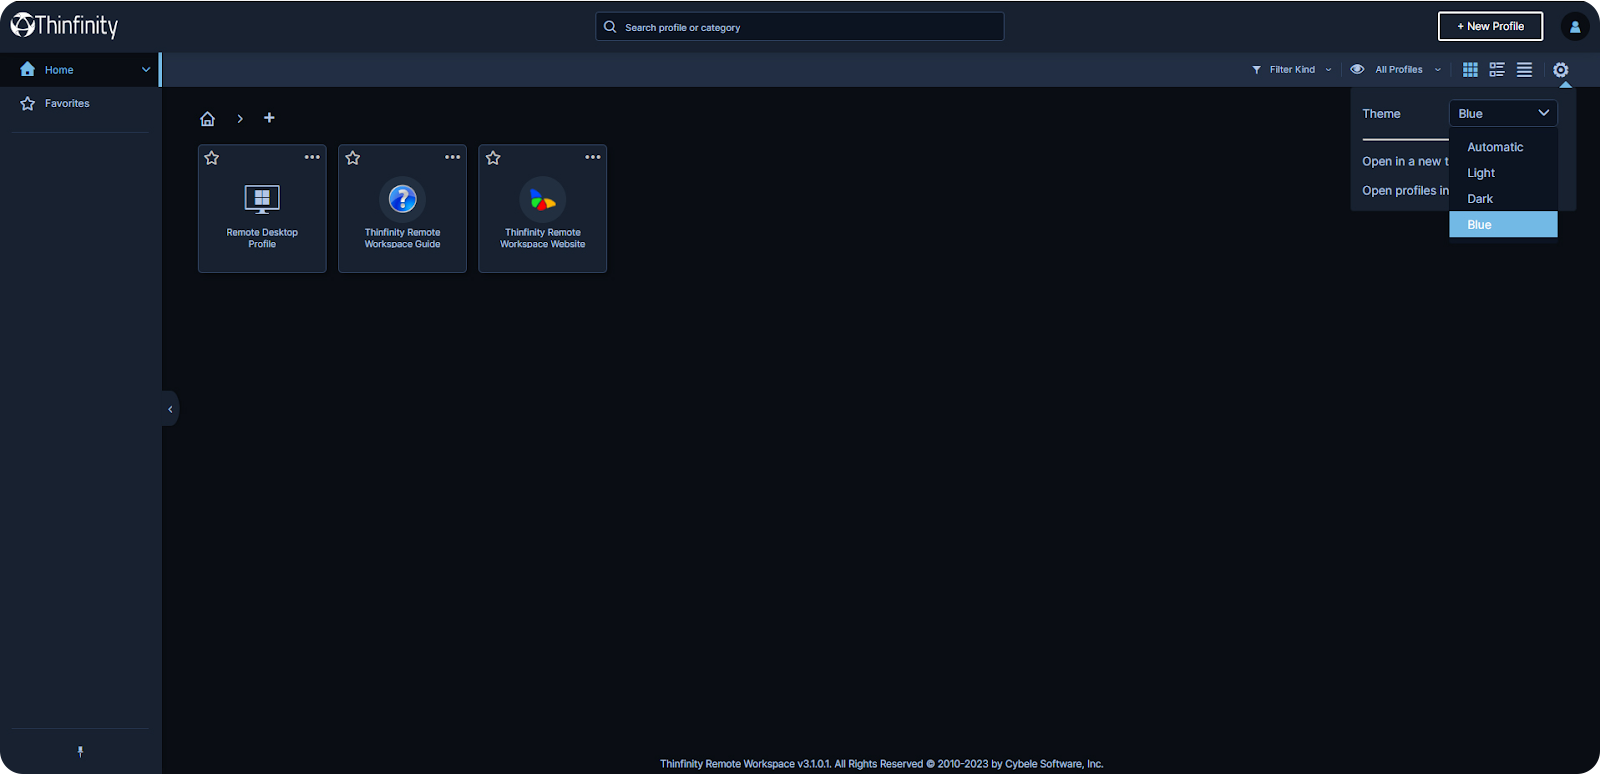Open more options for Workspace Guide card

(453, 157)
